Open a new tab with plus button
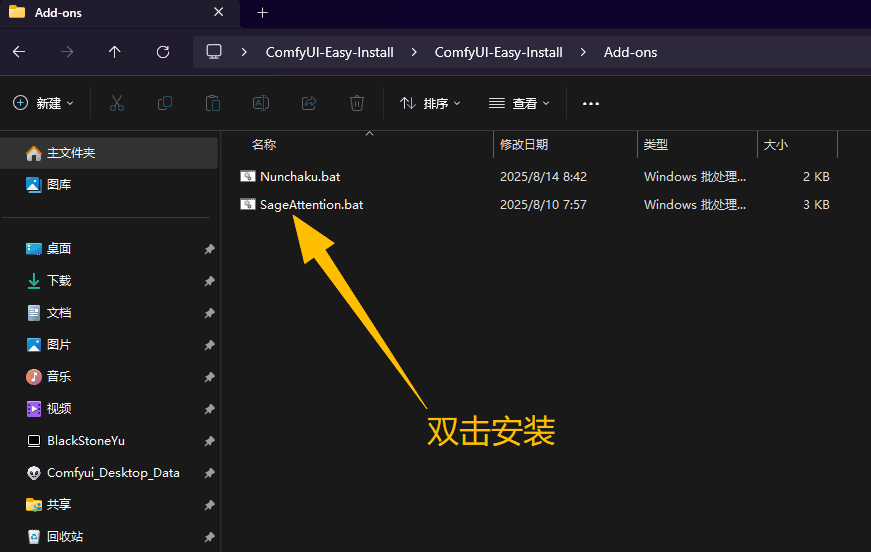The height and width of the screenshot is (552, 871). click(263, 13)
